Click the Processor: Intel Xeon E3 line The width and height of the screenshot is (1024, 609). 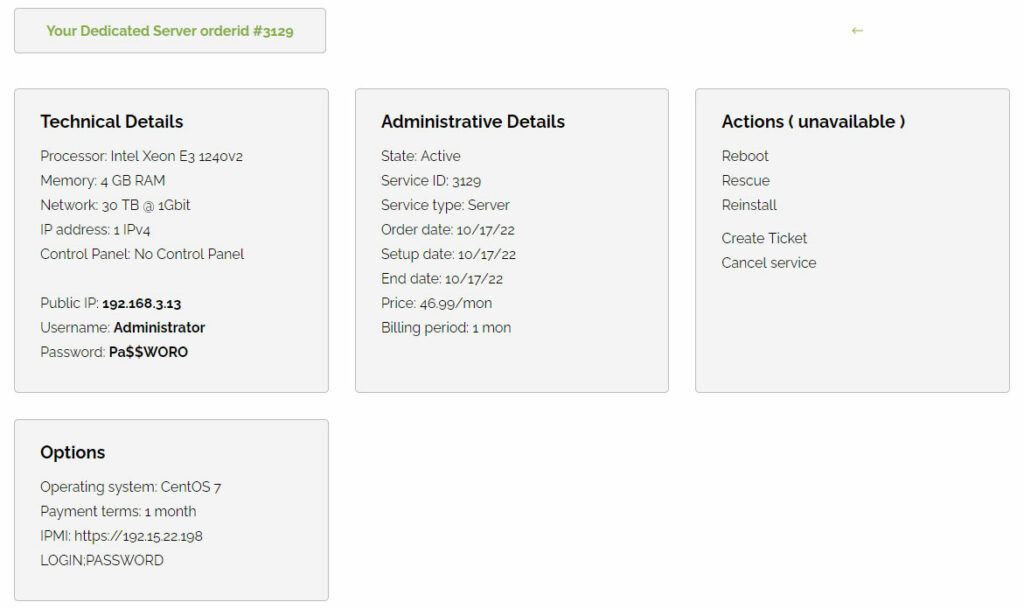[141, 156]
